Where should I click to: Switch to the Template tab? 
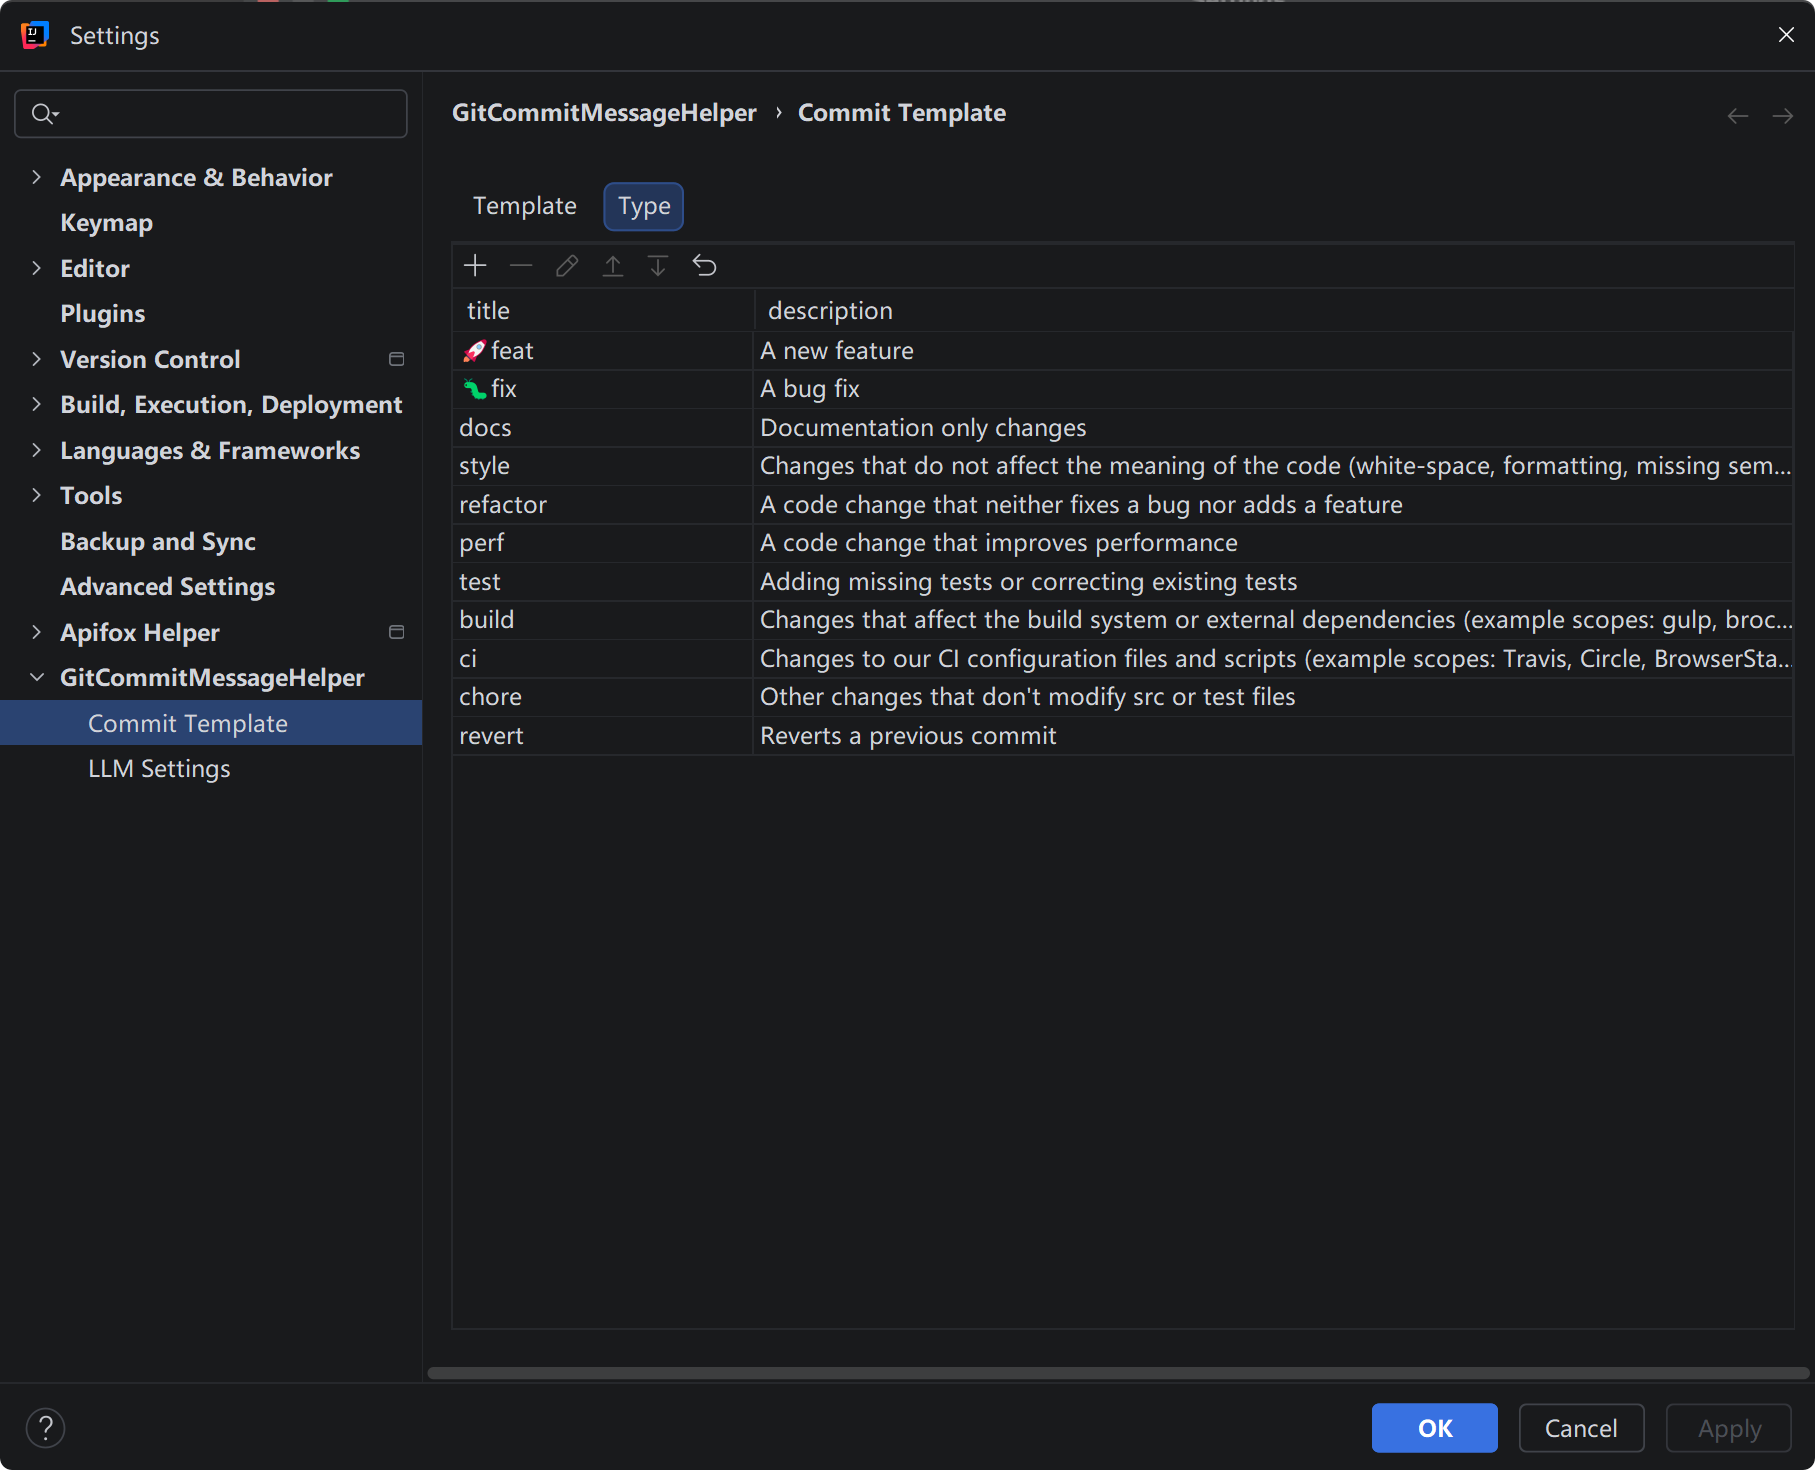pyautogui.click(x=525, y=206)
